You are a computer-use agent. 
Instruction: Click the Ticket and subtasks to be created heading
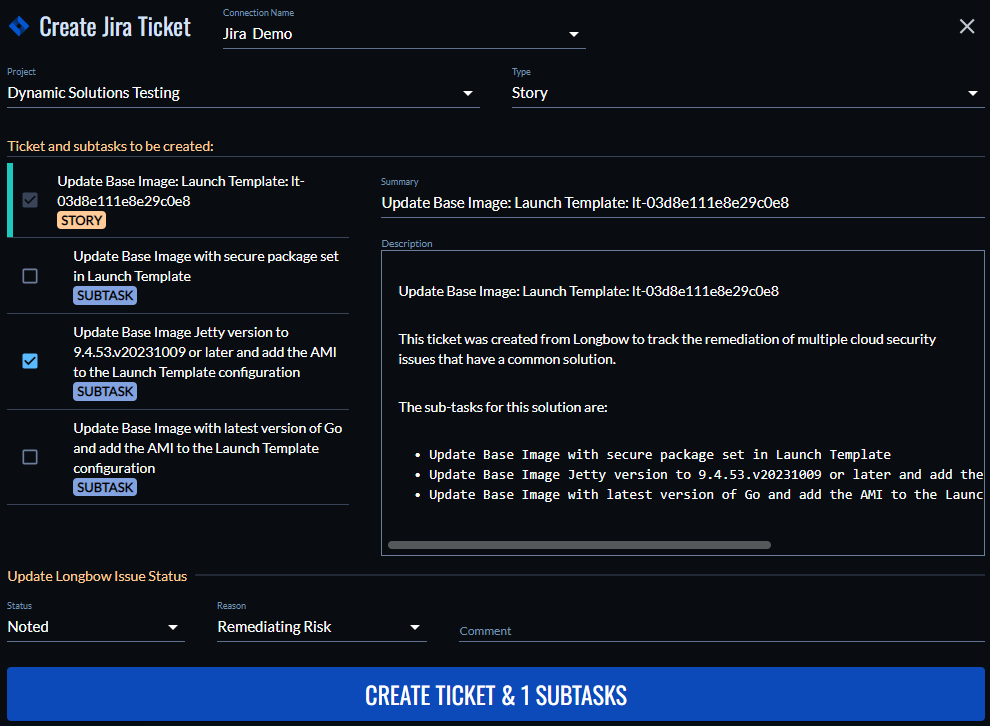pos(110,146)
